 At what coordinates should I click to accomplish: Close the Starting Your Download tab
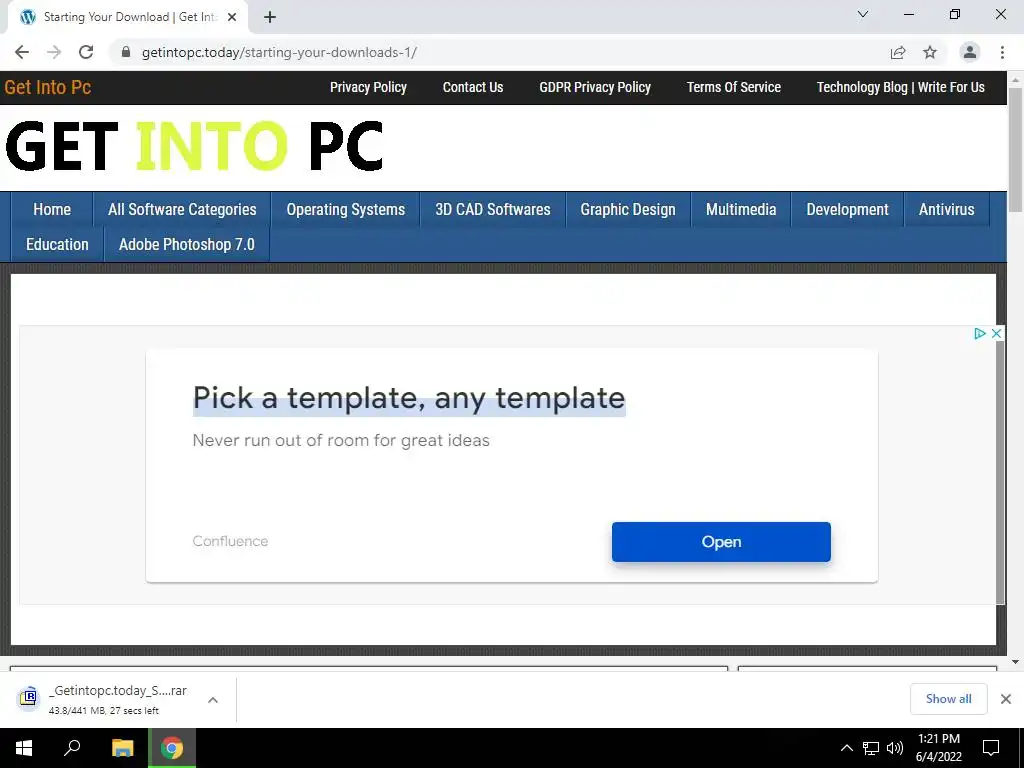[x=232, y=17]
